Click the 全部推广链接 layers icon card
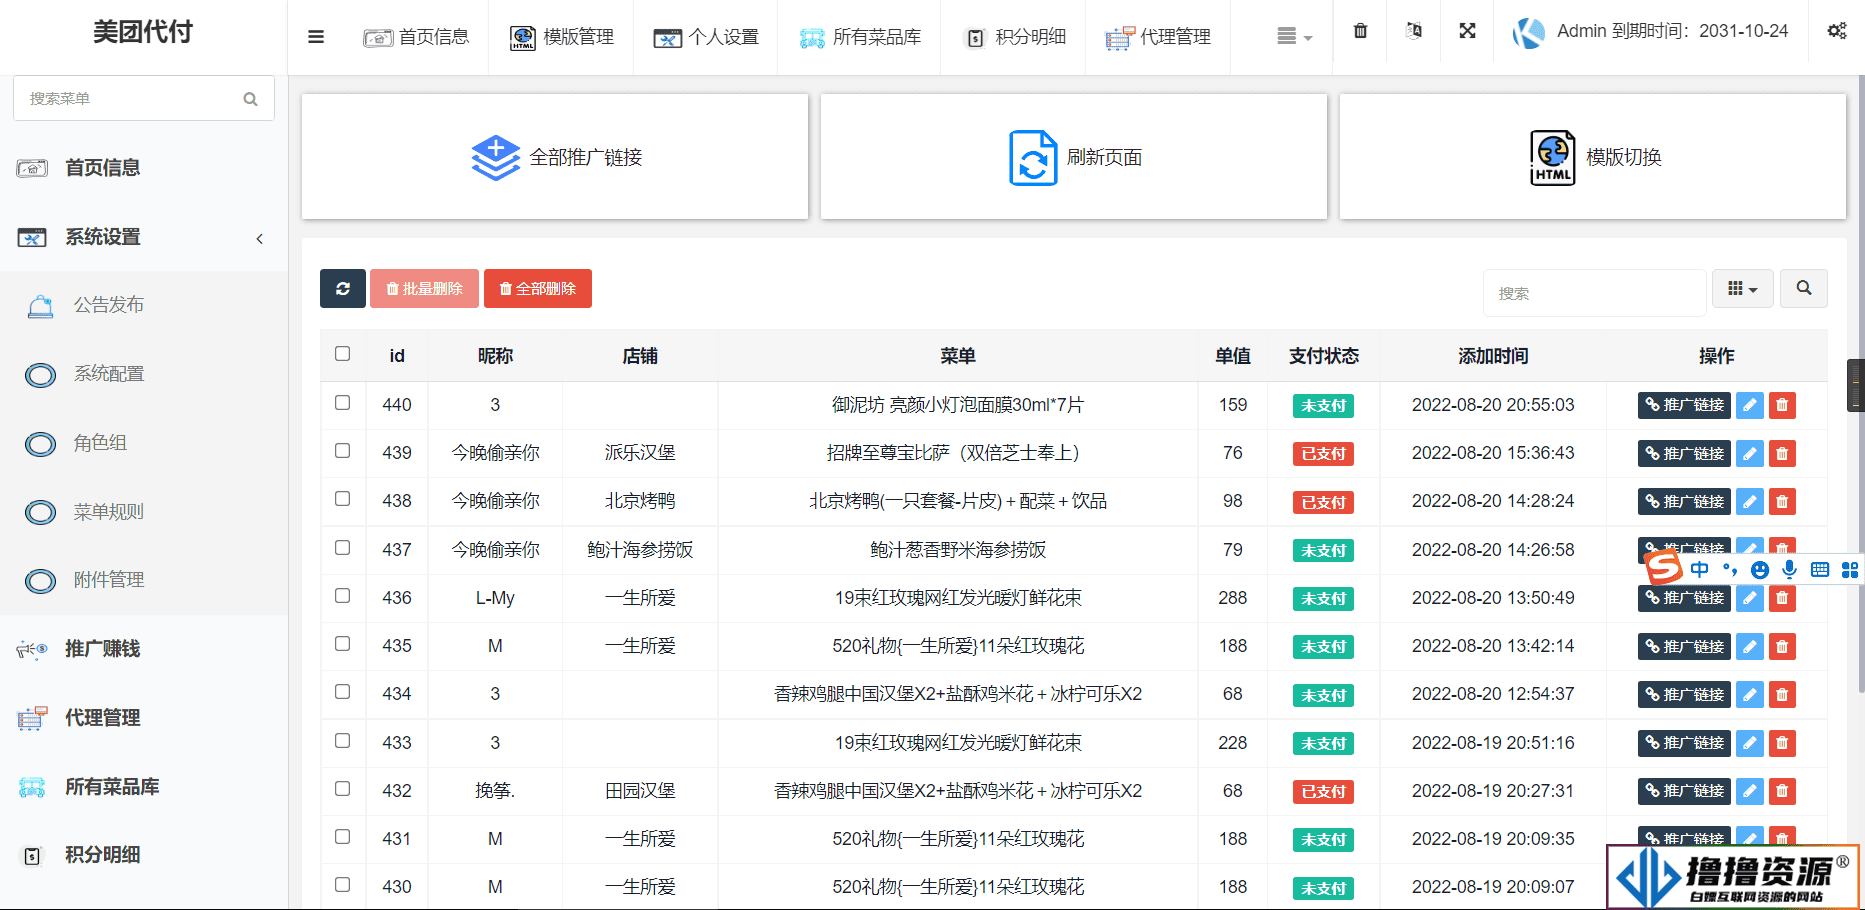Viewport: 1865px width, 910px height. coord(555,157)
